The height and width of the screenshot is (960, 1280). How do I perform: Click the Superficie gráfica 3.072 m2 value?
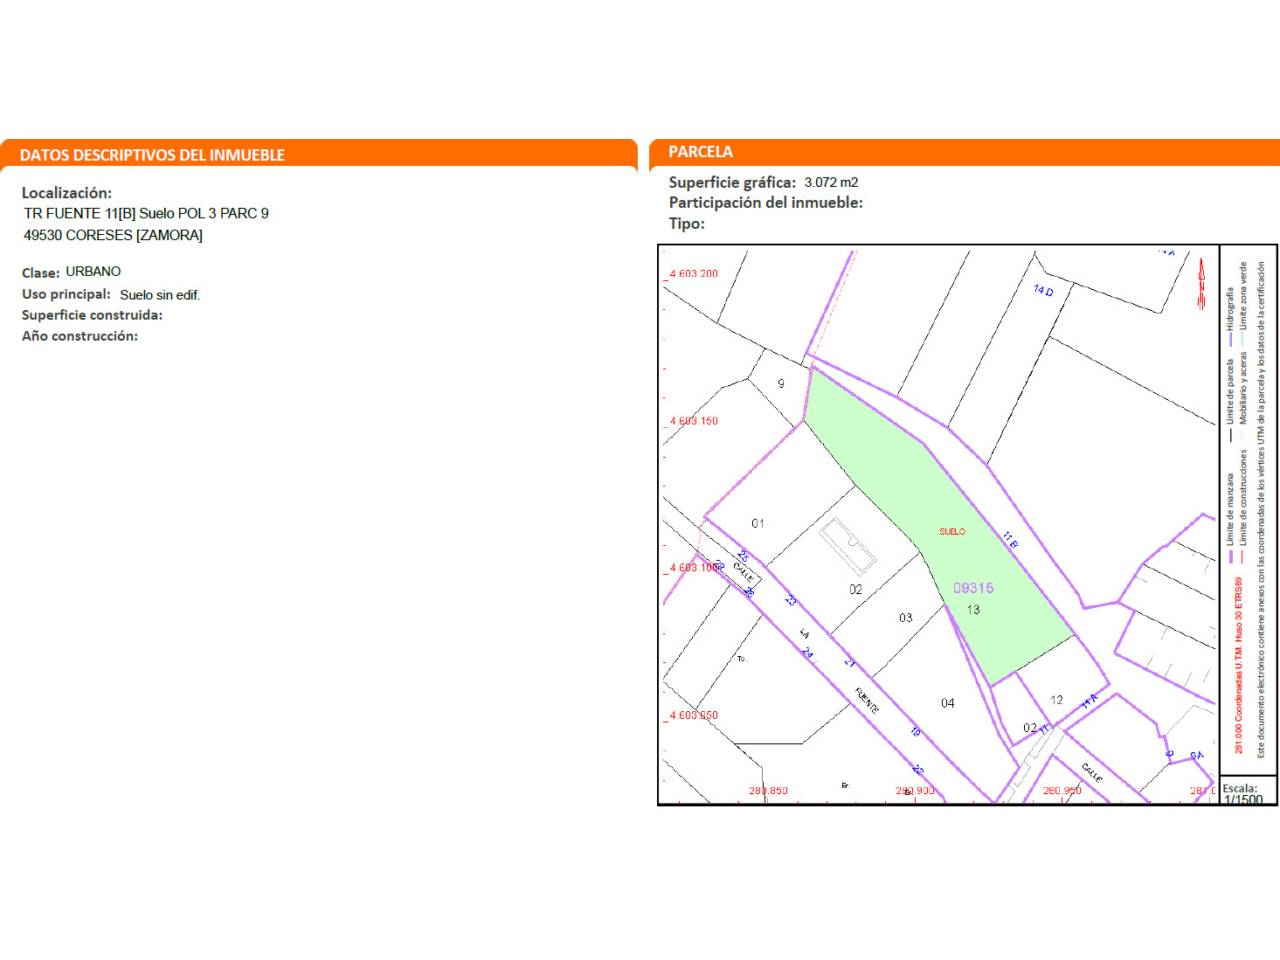[831, 182]
